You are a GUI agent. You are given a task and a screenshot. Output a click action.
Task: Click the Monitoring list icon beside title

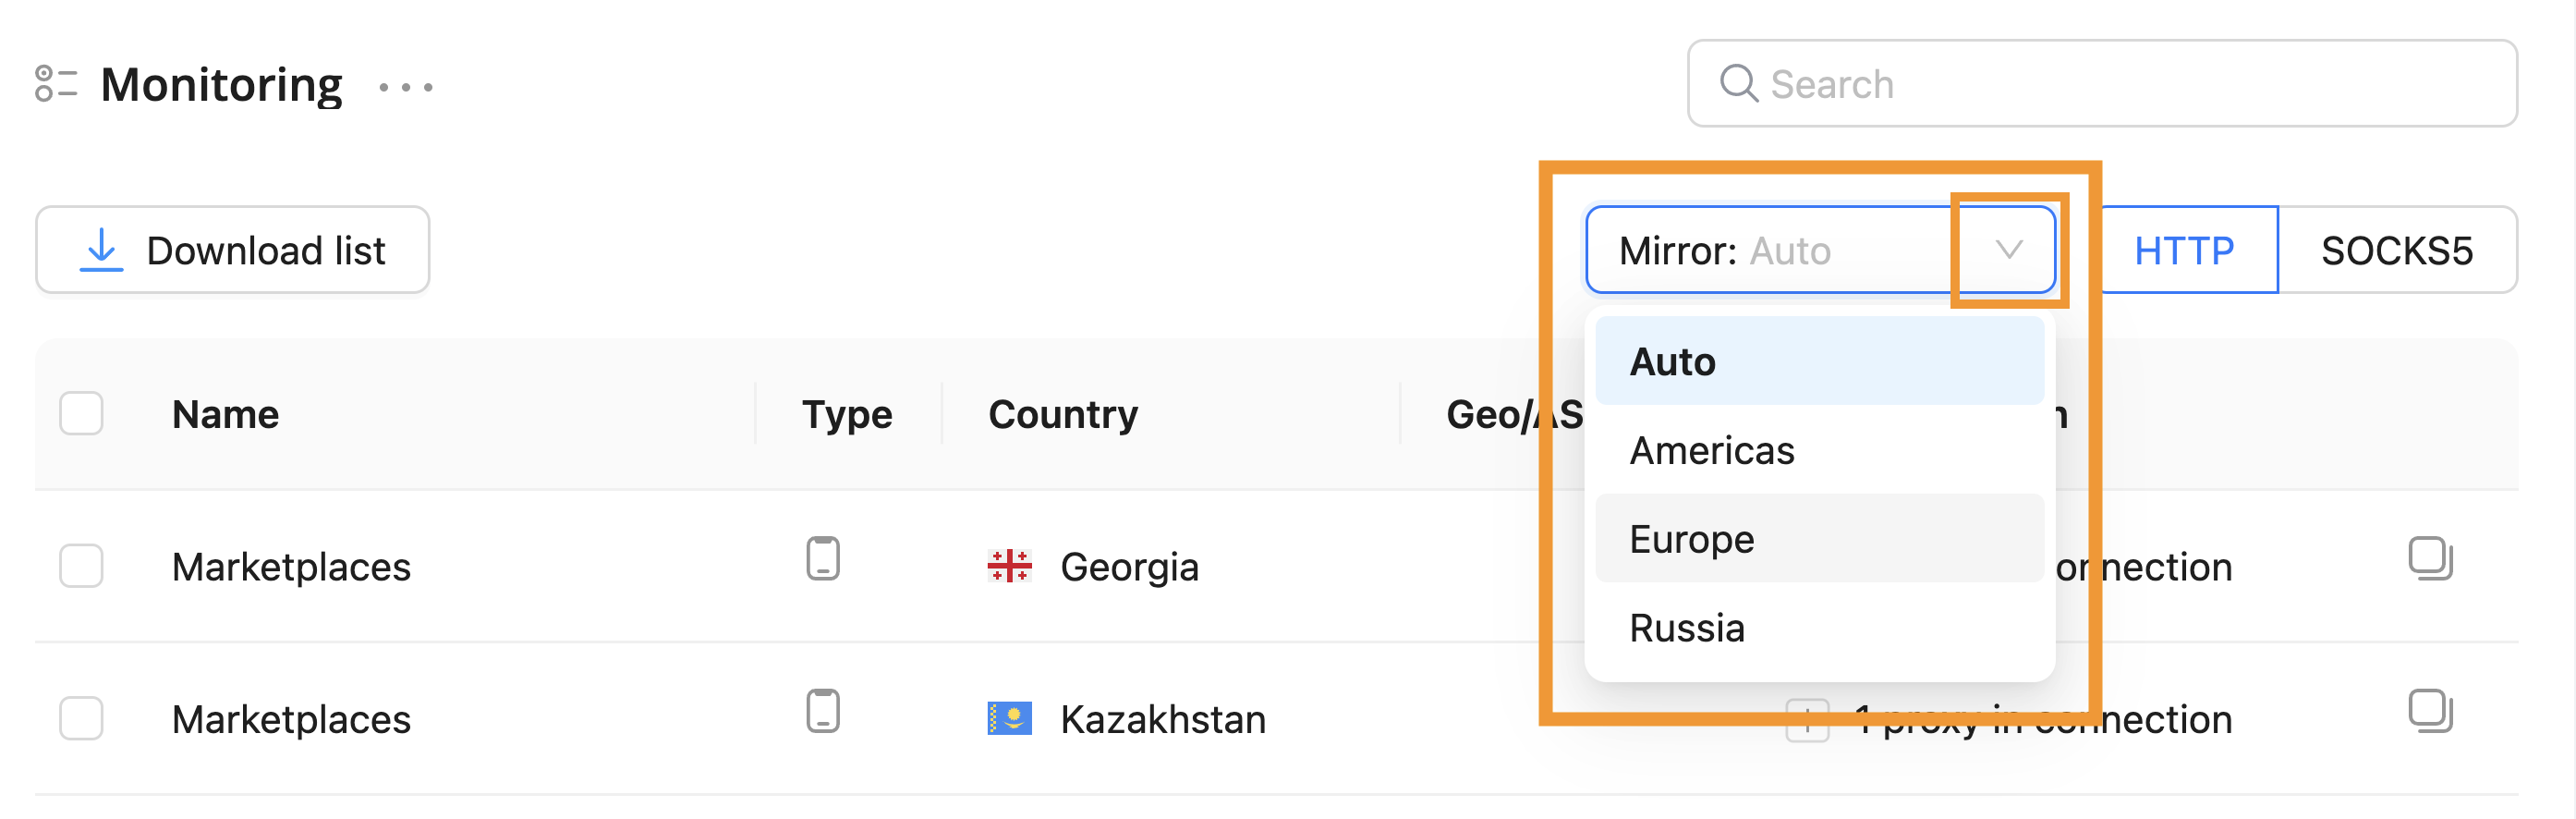click(x=55, y=84)
